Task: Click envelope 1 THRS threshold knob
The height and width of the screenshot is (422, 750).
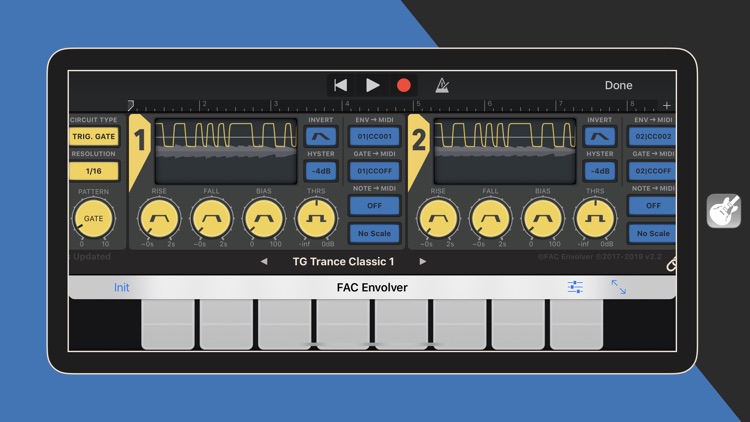Action: point(316,219)
